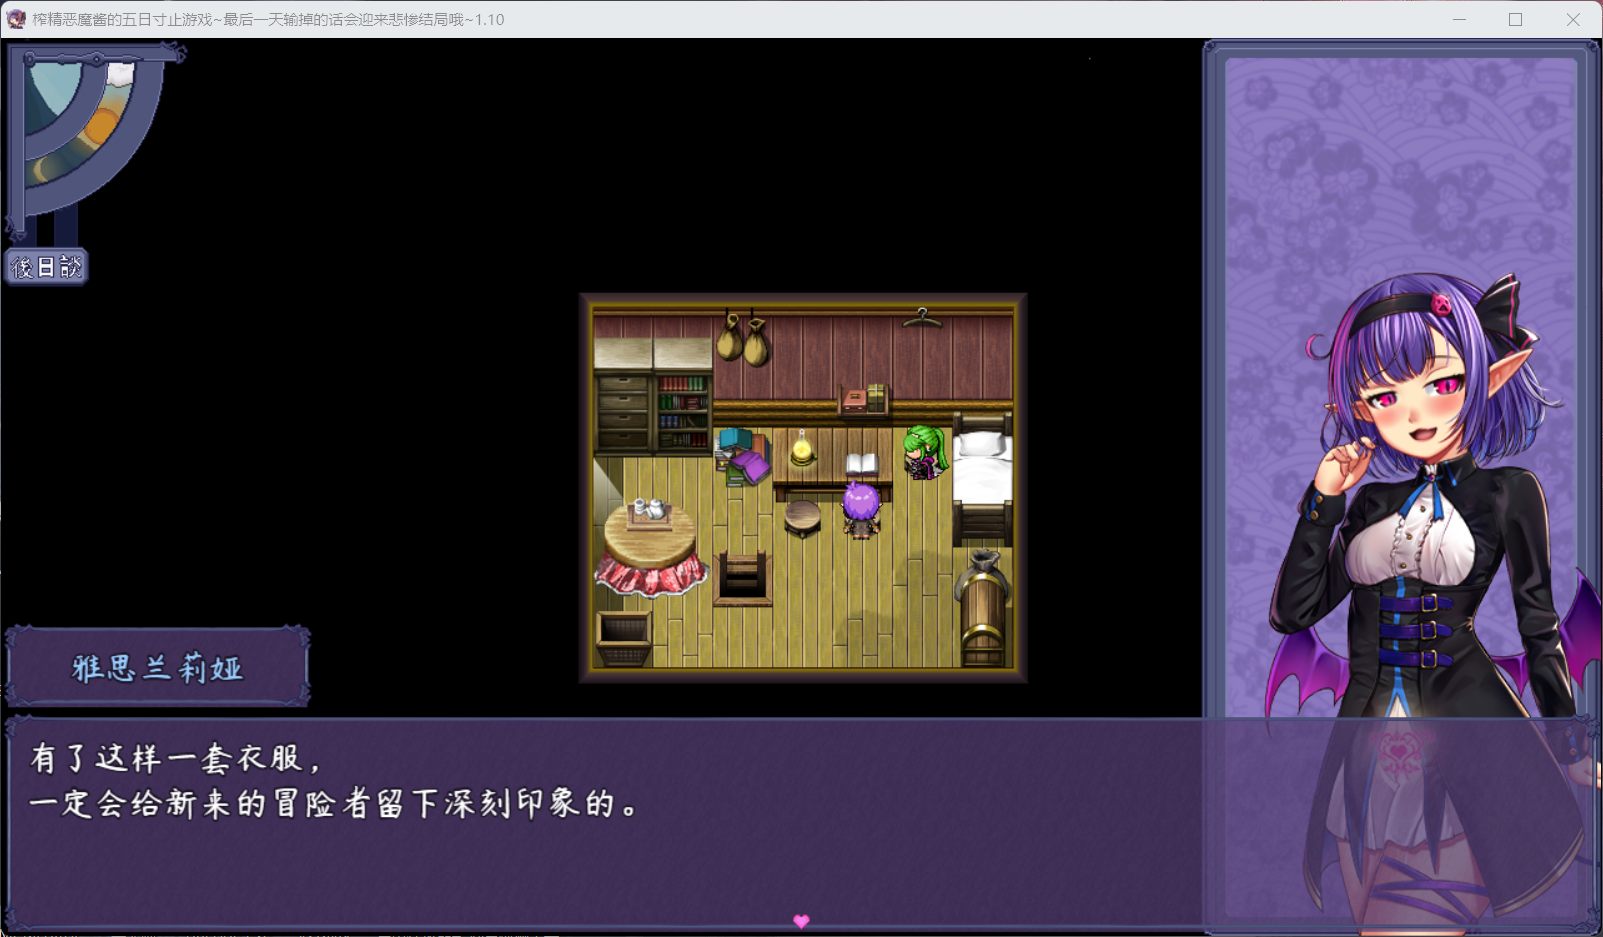Screen dimensions: 1603x937
Task: Click the green-haired character sprite
Action: point(923,452)
